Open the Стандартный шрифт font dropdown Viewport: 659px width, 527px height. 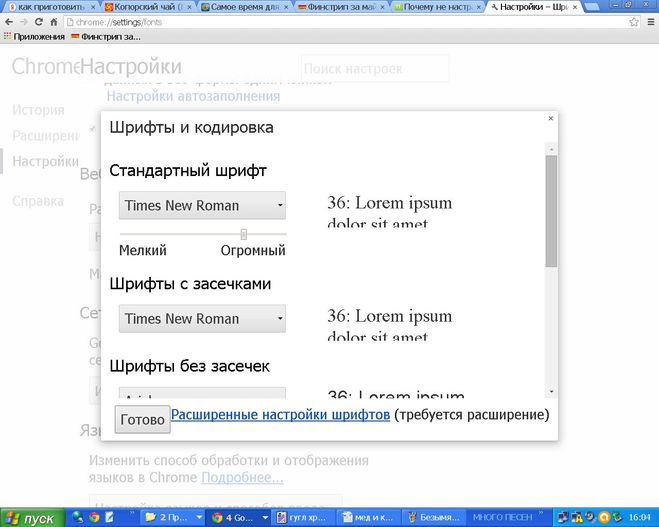pyautogui.click(x=202, y=206)
